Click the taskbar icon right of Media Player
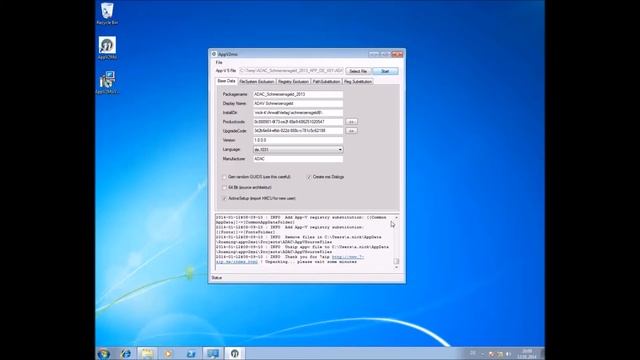Screen dimensions: 640x360 click(191, 353)
